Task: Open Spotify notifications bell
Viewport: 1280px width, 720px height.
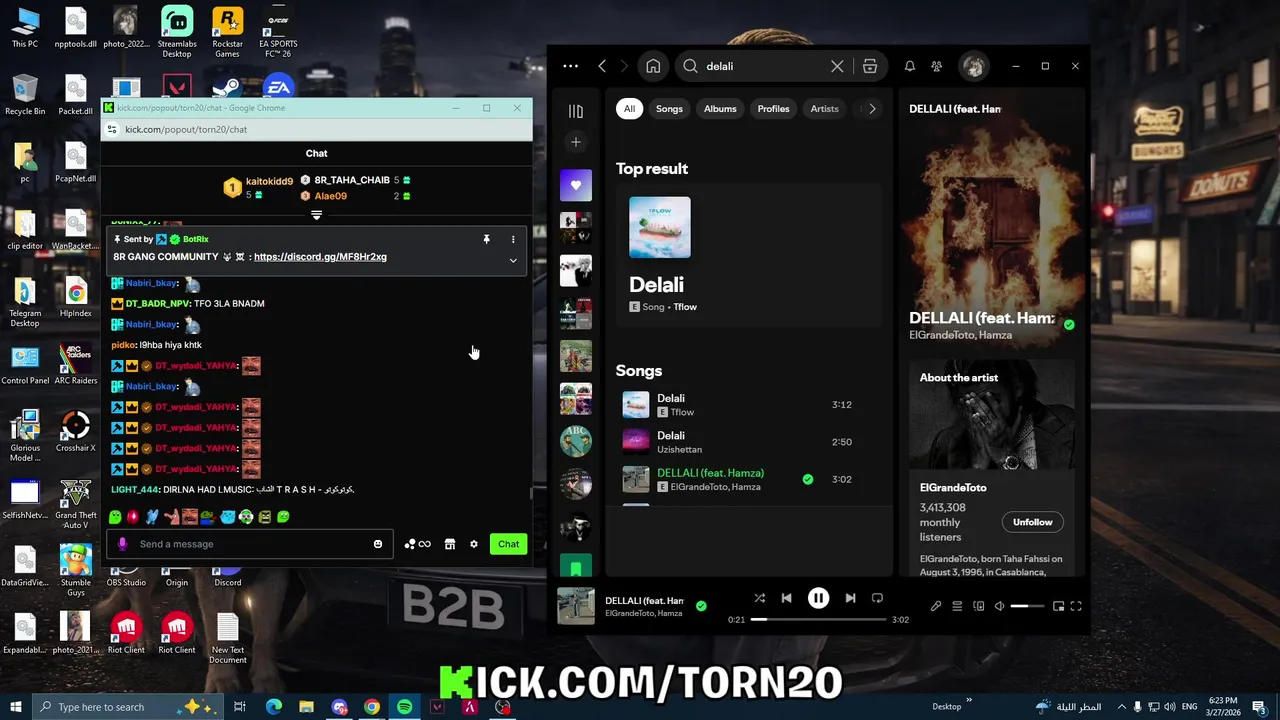Action: [x=910, y=66]
